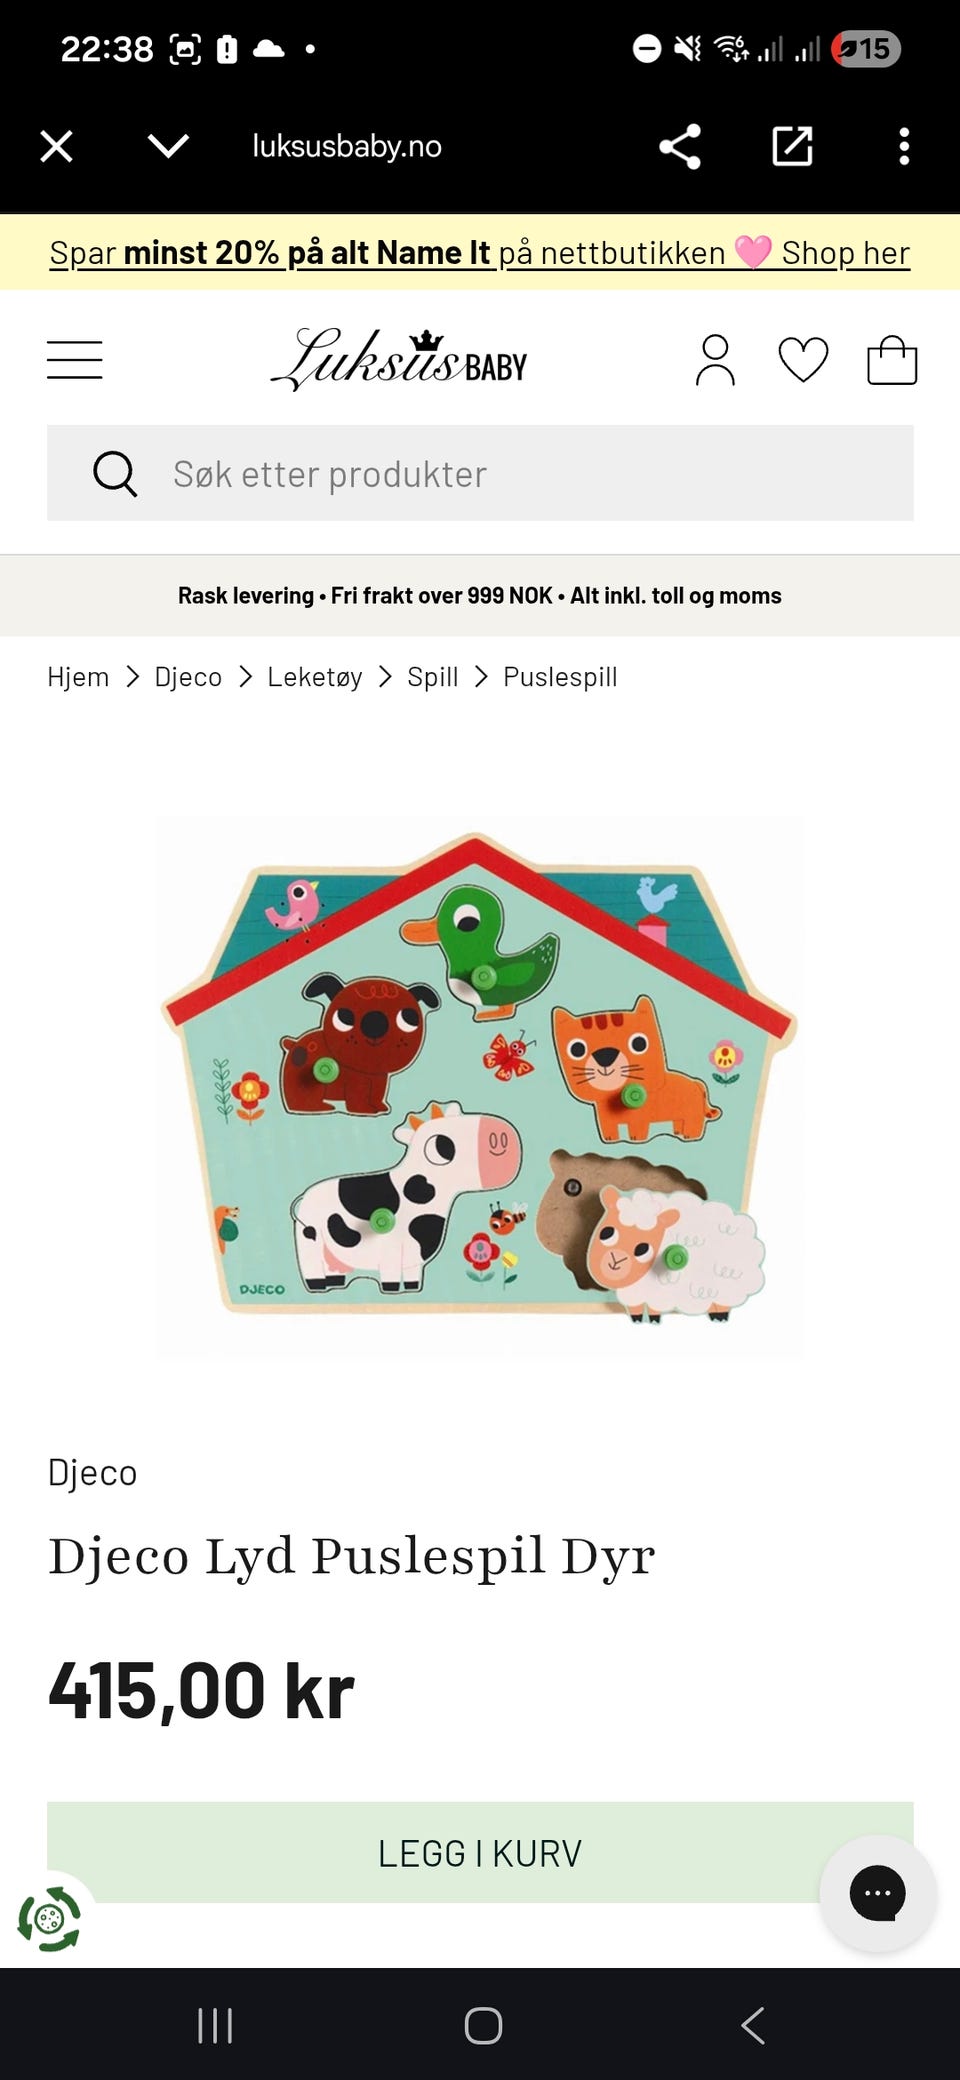This screenshot has height=2080, width=960.
Task: Focus the Søk etter produkter field
Action: click(x=480, y=473)
